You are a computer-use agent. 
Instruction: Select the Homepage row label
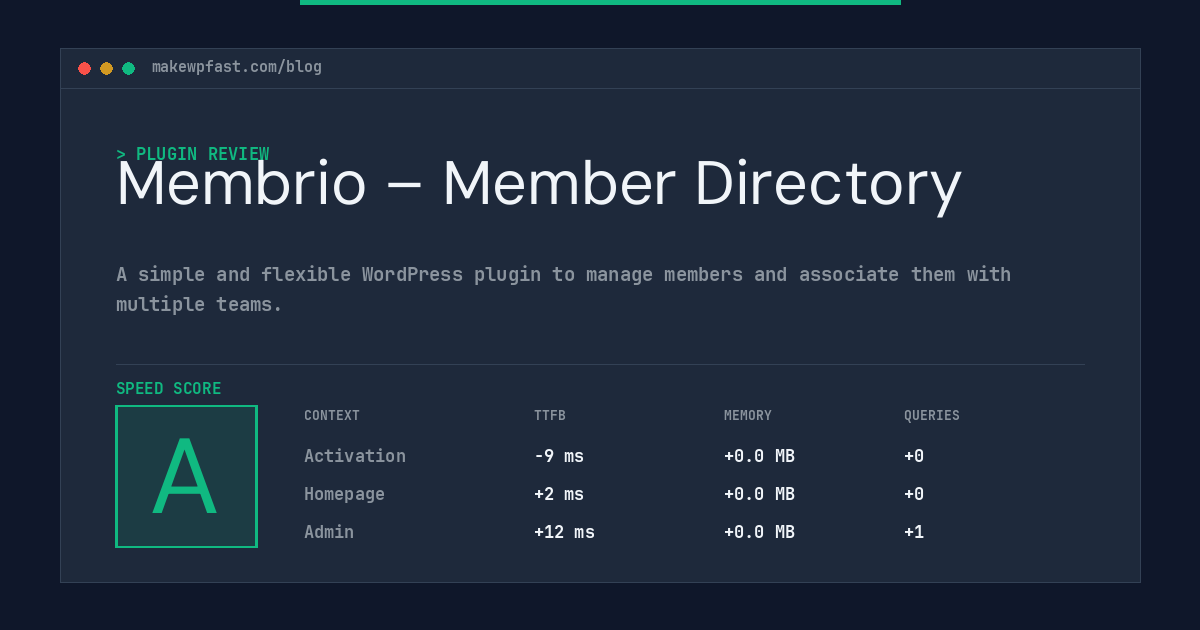pos(344,494)
